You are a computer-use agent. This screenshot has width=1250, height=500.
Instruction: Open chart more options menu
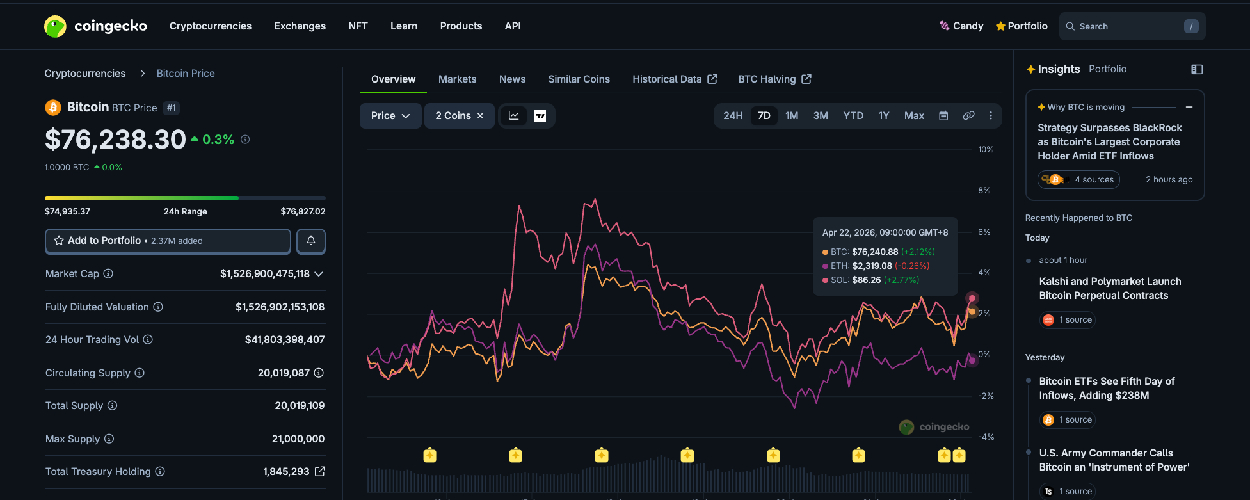pyautogui.click(x=991, y=116)
